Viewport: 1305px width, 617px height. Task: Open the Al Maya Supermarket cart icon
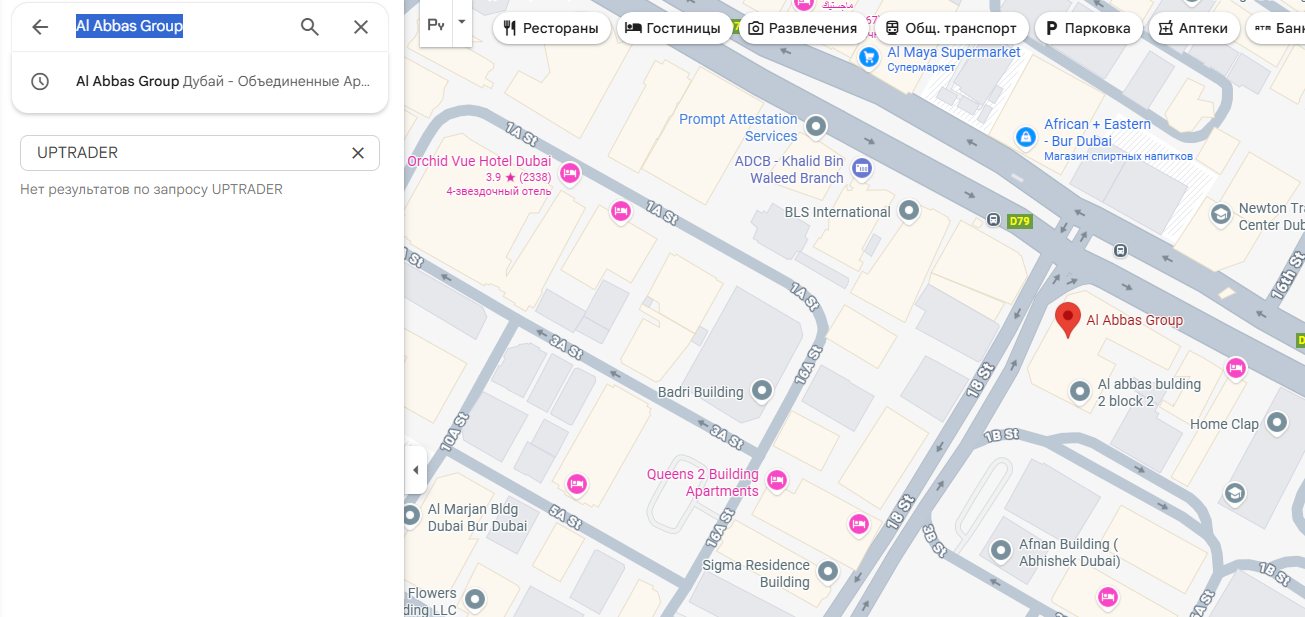869,59
